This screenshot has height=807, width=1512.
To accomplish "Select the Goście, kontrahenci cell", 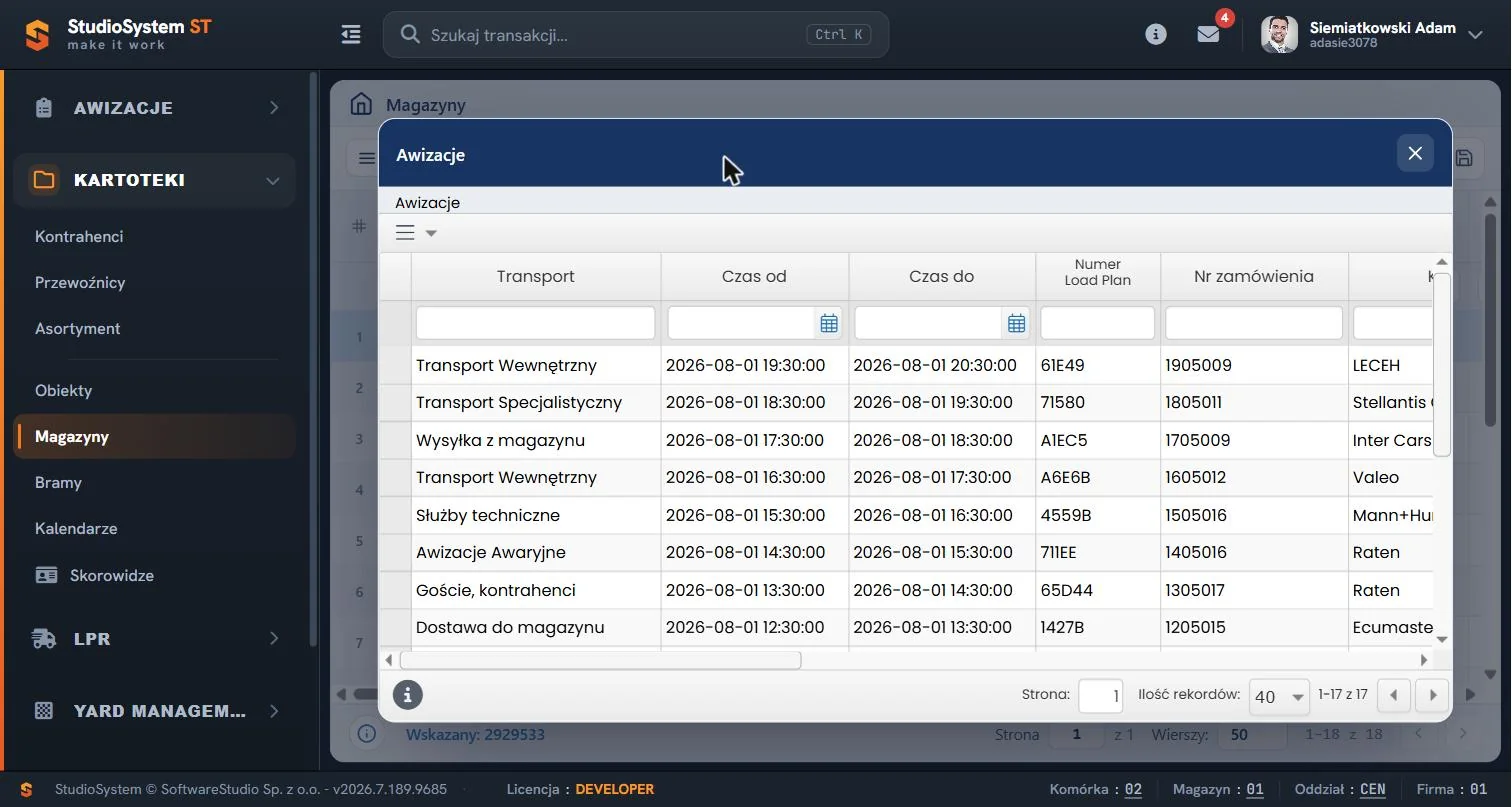I will click(x=536, y=591).
